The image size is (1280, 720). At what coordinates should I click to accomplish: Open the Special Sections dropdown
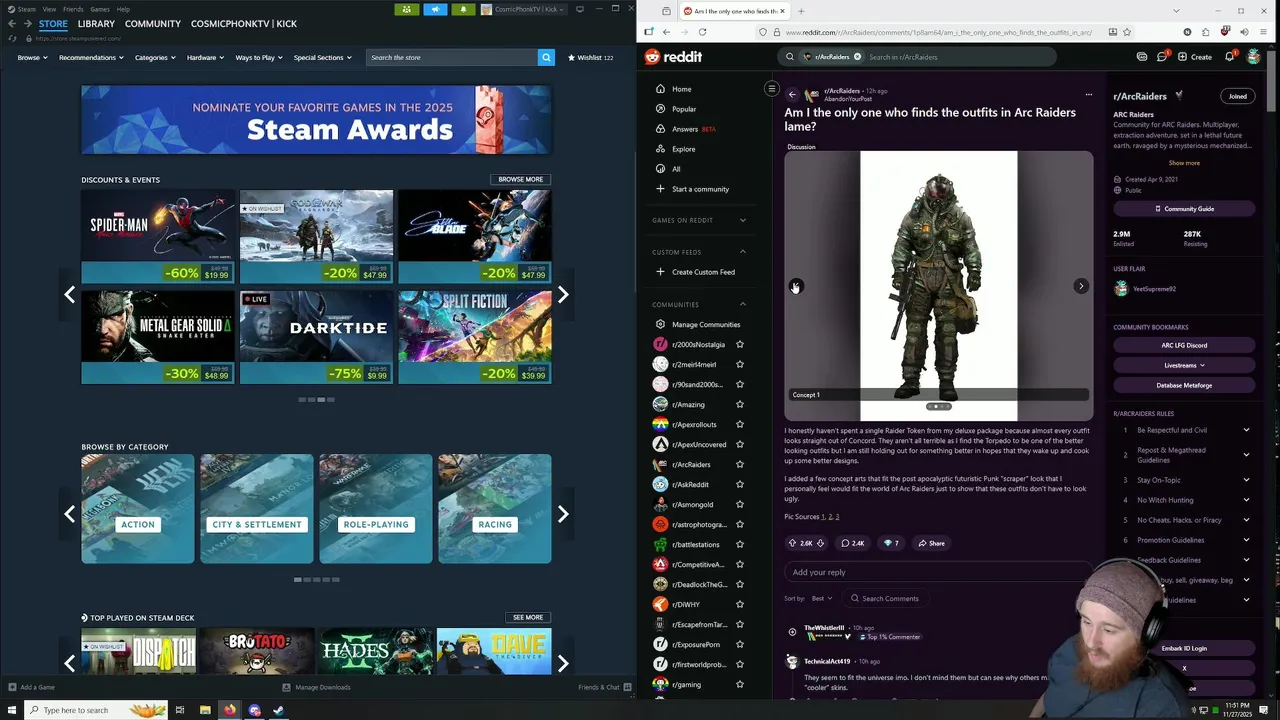(322, 57)
